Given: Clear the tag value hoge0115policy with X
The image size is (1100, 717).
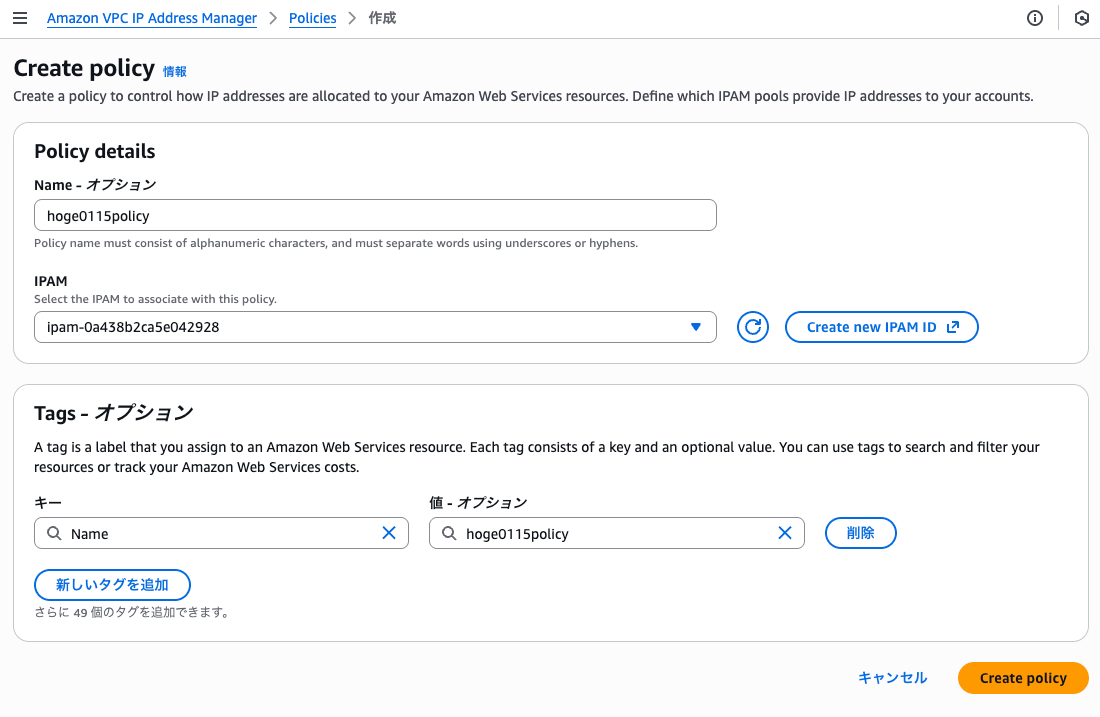Looking at the screenshot, I should coord(785,533).
